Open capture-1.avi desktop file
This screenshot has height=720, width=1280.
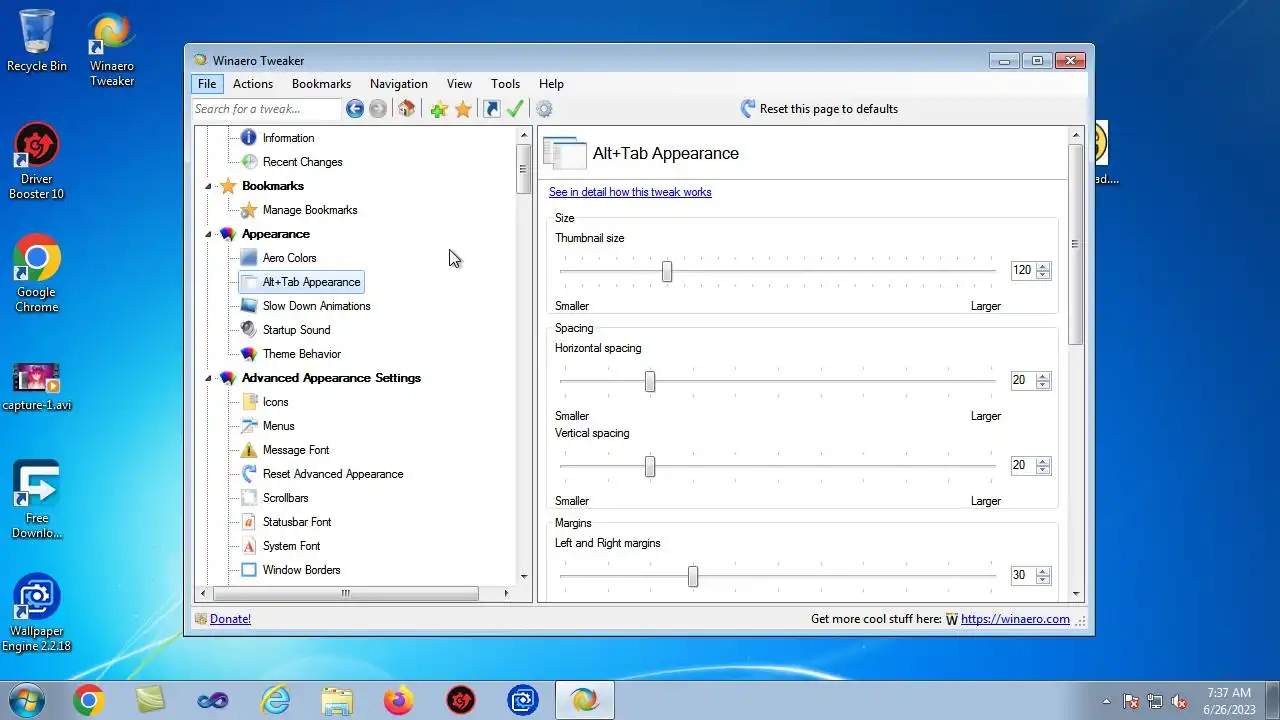point(37,387)
